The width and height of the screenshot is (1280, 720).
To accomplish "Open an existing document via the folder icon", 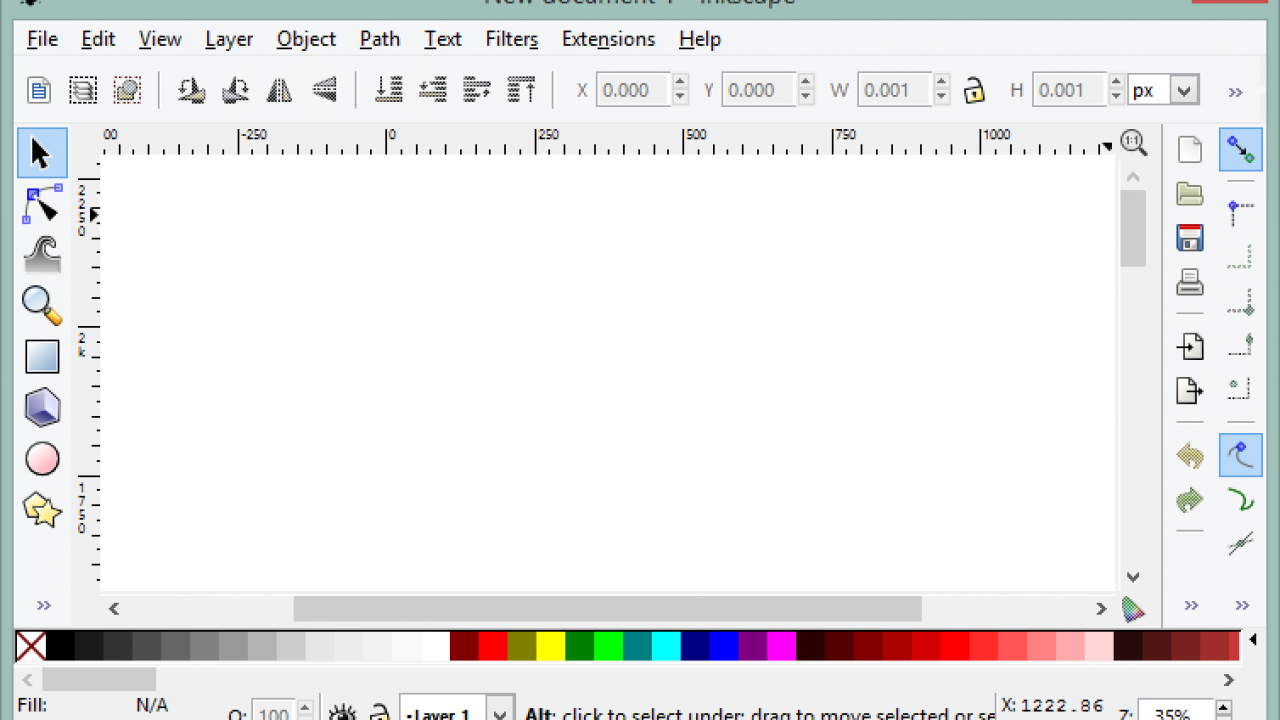I will pyautogui.click(x=1189, y=193).
